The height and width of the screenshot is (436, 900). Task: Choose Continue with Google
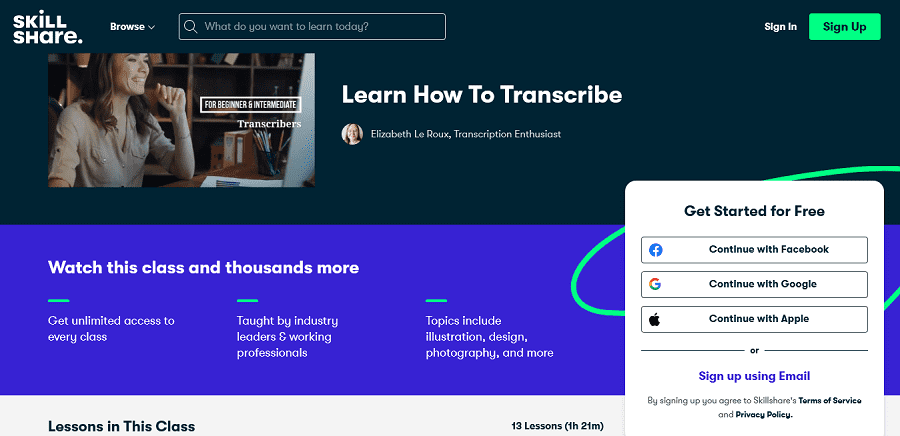754,284
